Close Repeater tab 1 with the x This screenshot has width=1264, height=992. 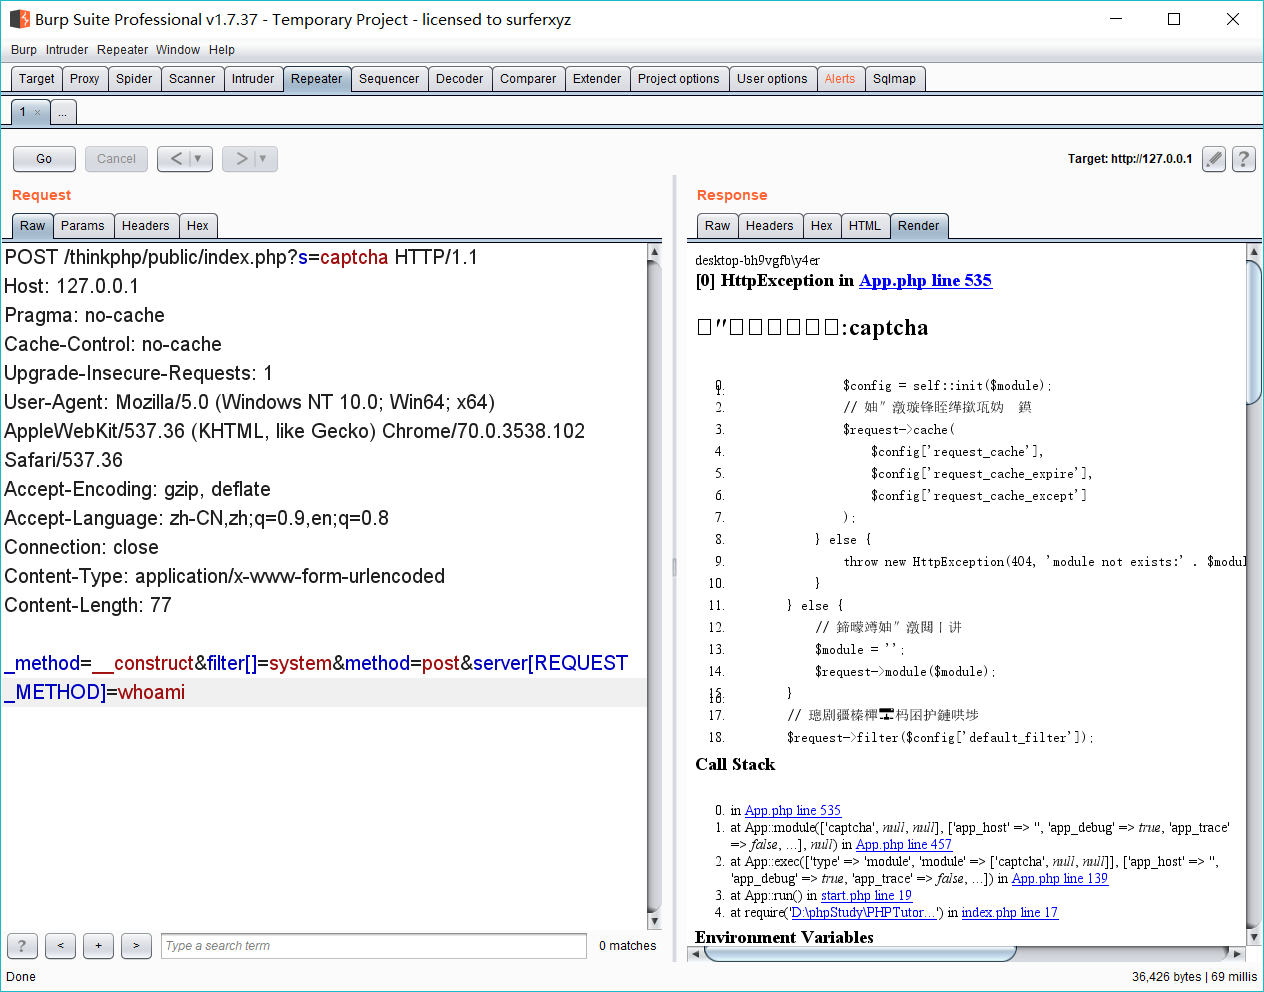[38, 113]
